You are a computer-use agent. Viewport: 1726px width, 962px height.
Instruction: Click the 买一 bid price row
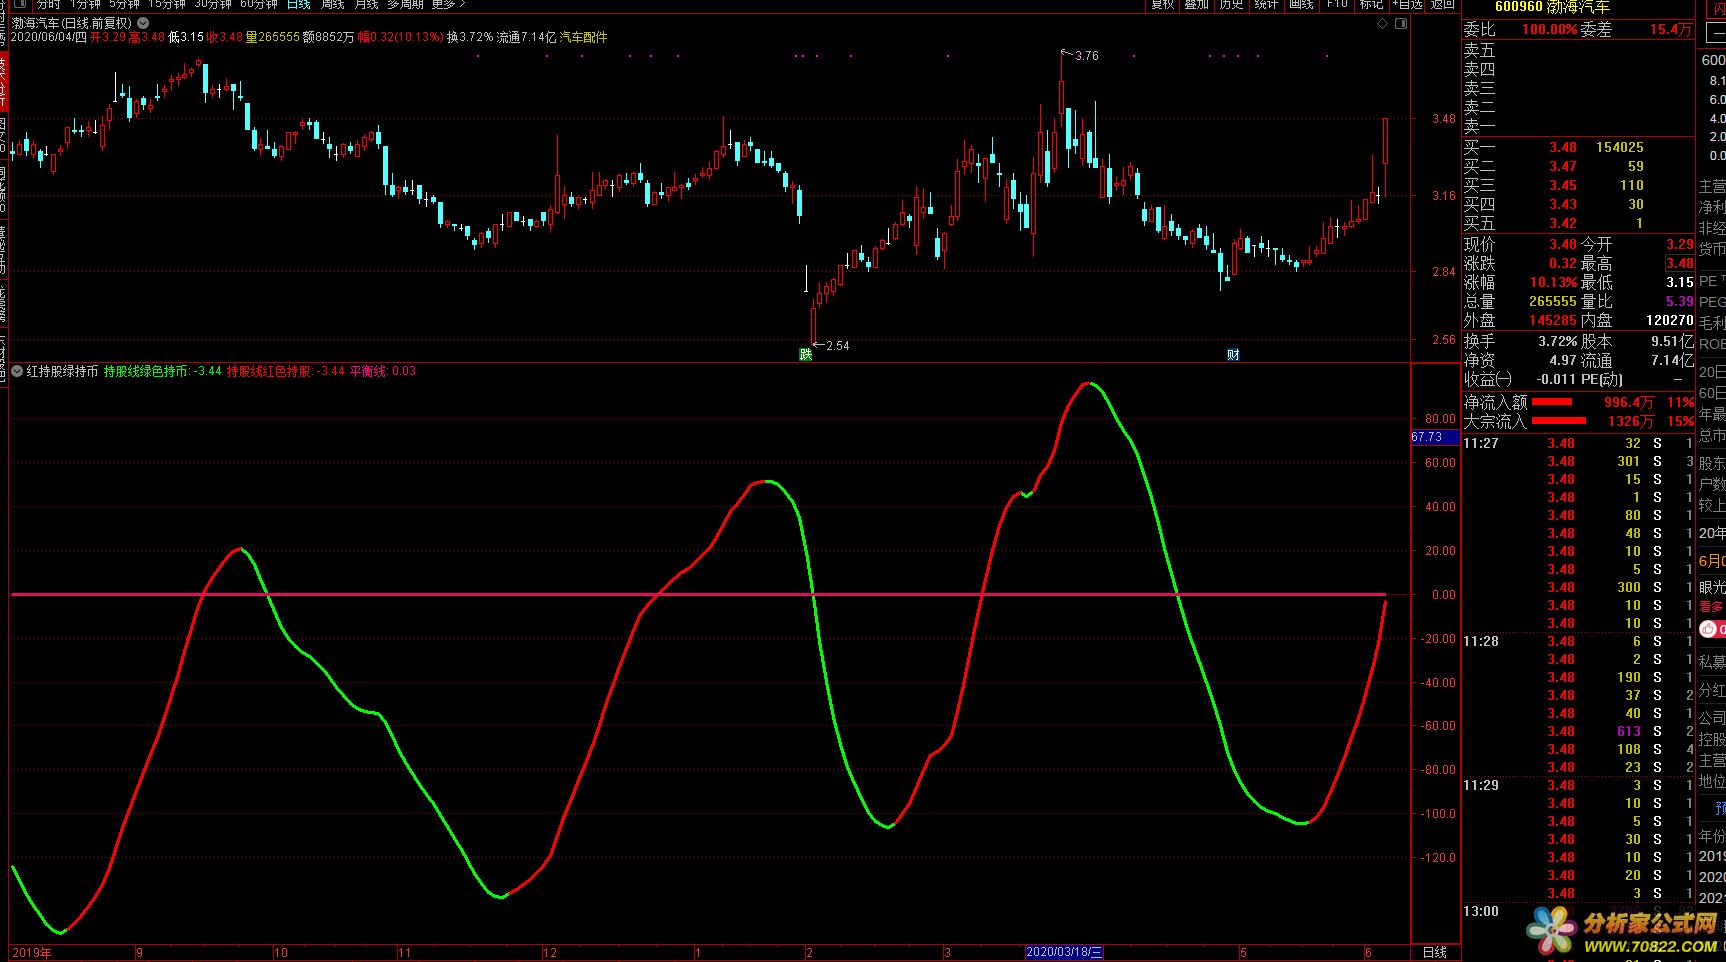tap(1579, 147)
